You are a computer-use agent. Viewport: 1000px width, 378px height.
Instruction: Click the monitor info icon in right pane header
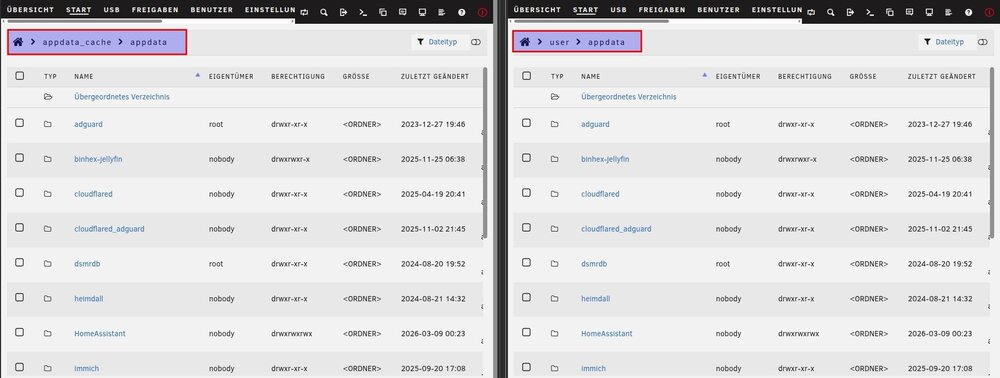(929, 12)
